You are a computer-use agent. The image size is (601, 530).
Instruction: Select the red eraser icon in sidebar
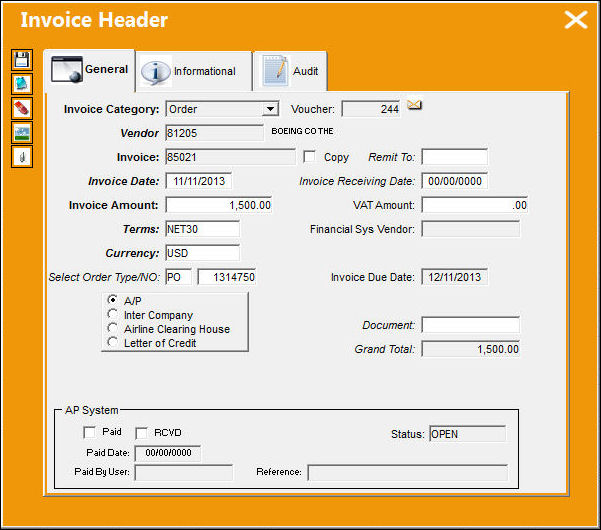click(x=22, y=108)
